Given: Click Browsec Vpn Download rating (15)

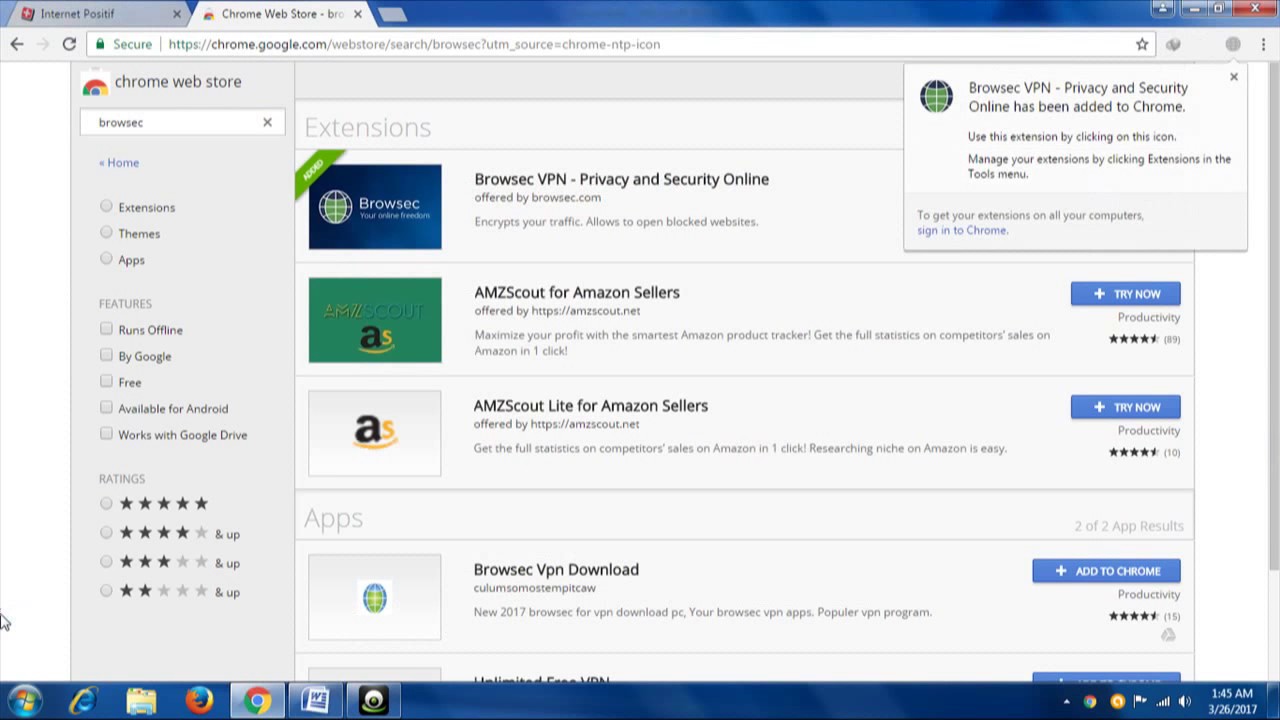Looking at the screenshot, I should (1144, 616).
